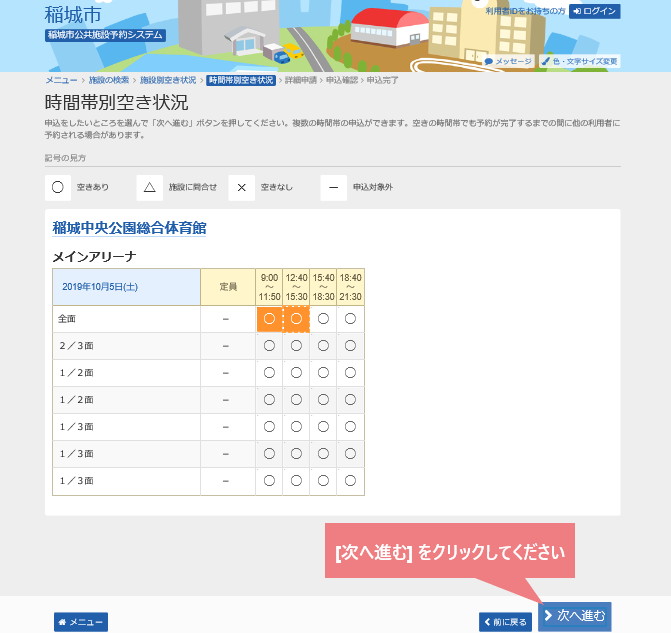Select 2／3面 slot at 9:00～11:50
671x633 pixels.
coord(269,346)
